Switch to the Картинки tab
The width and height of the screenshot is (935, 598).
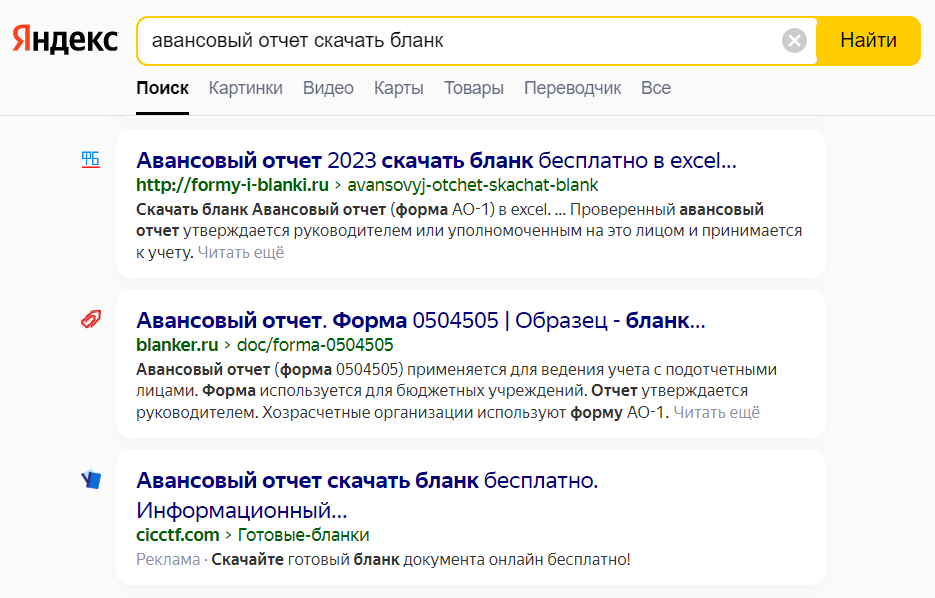[x=246, y=88]
